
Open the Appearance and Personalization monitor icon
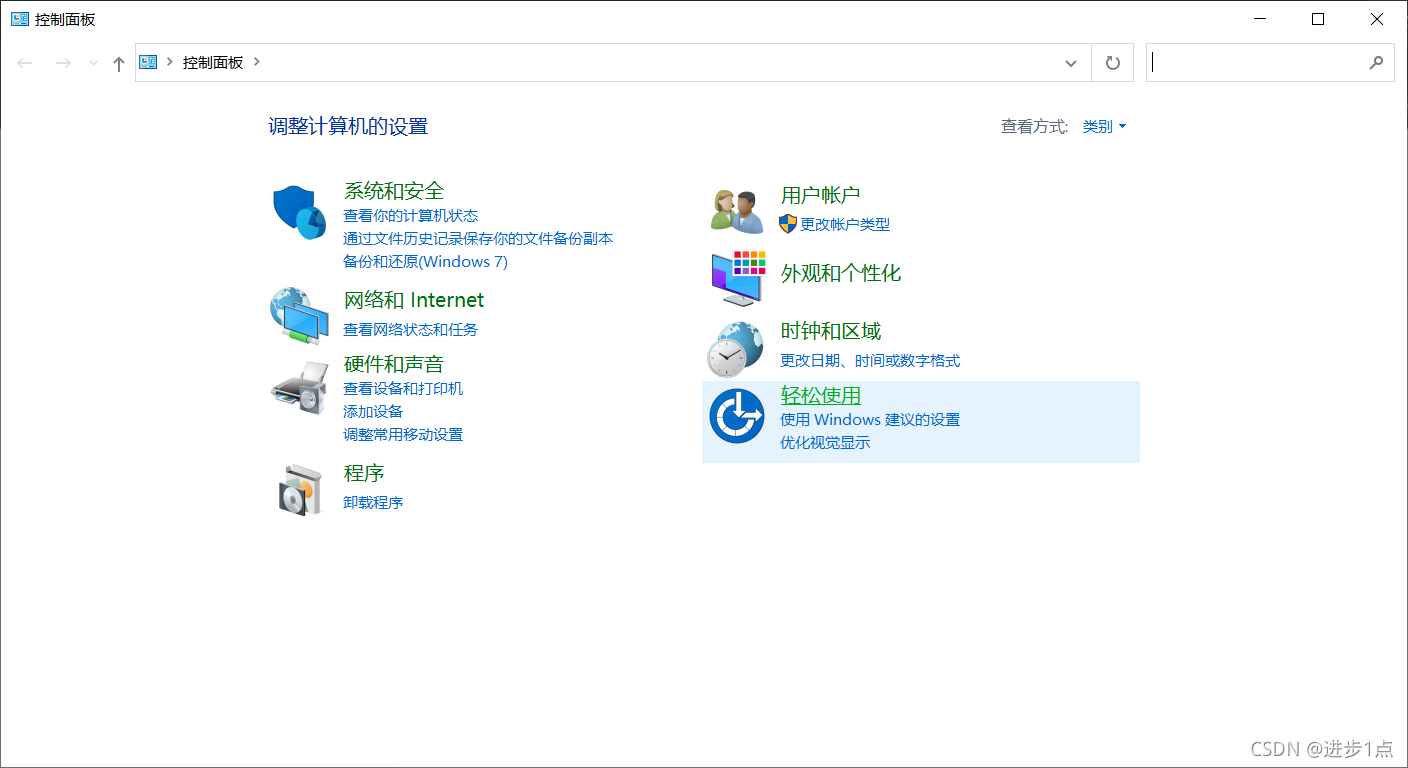pos(737,278)
